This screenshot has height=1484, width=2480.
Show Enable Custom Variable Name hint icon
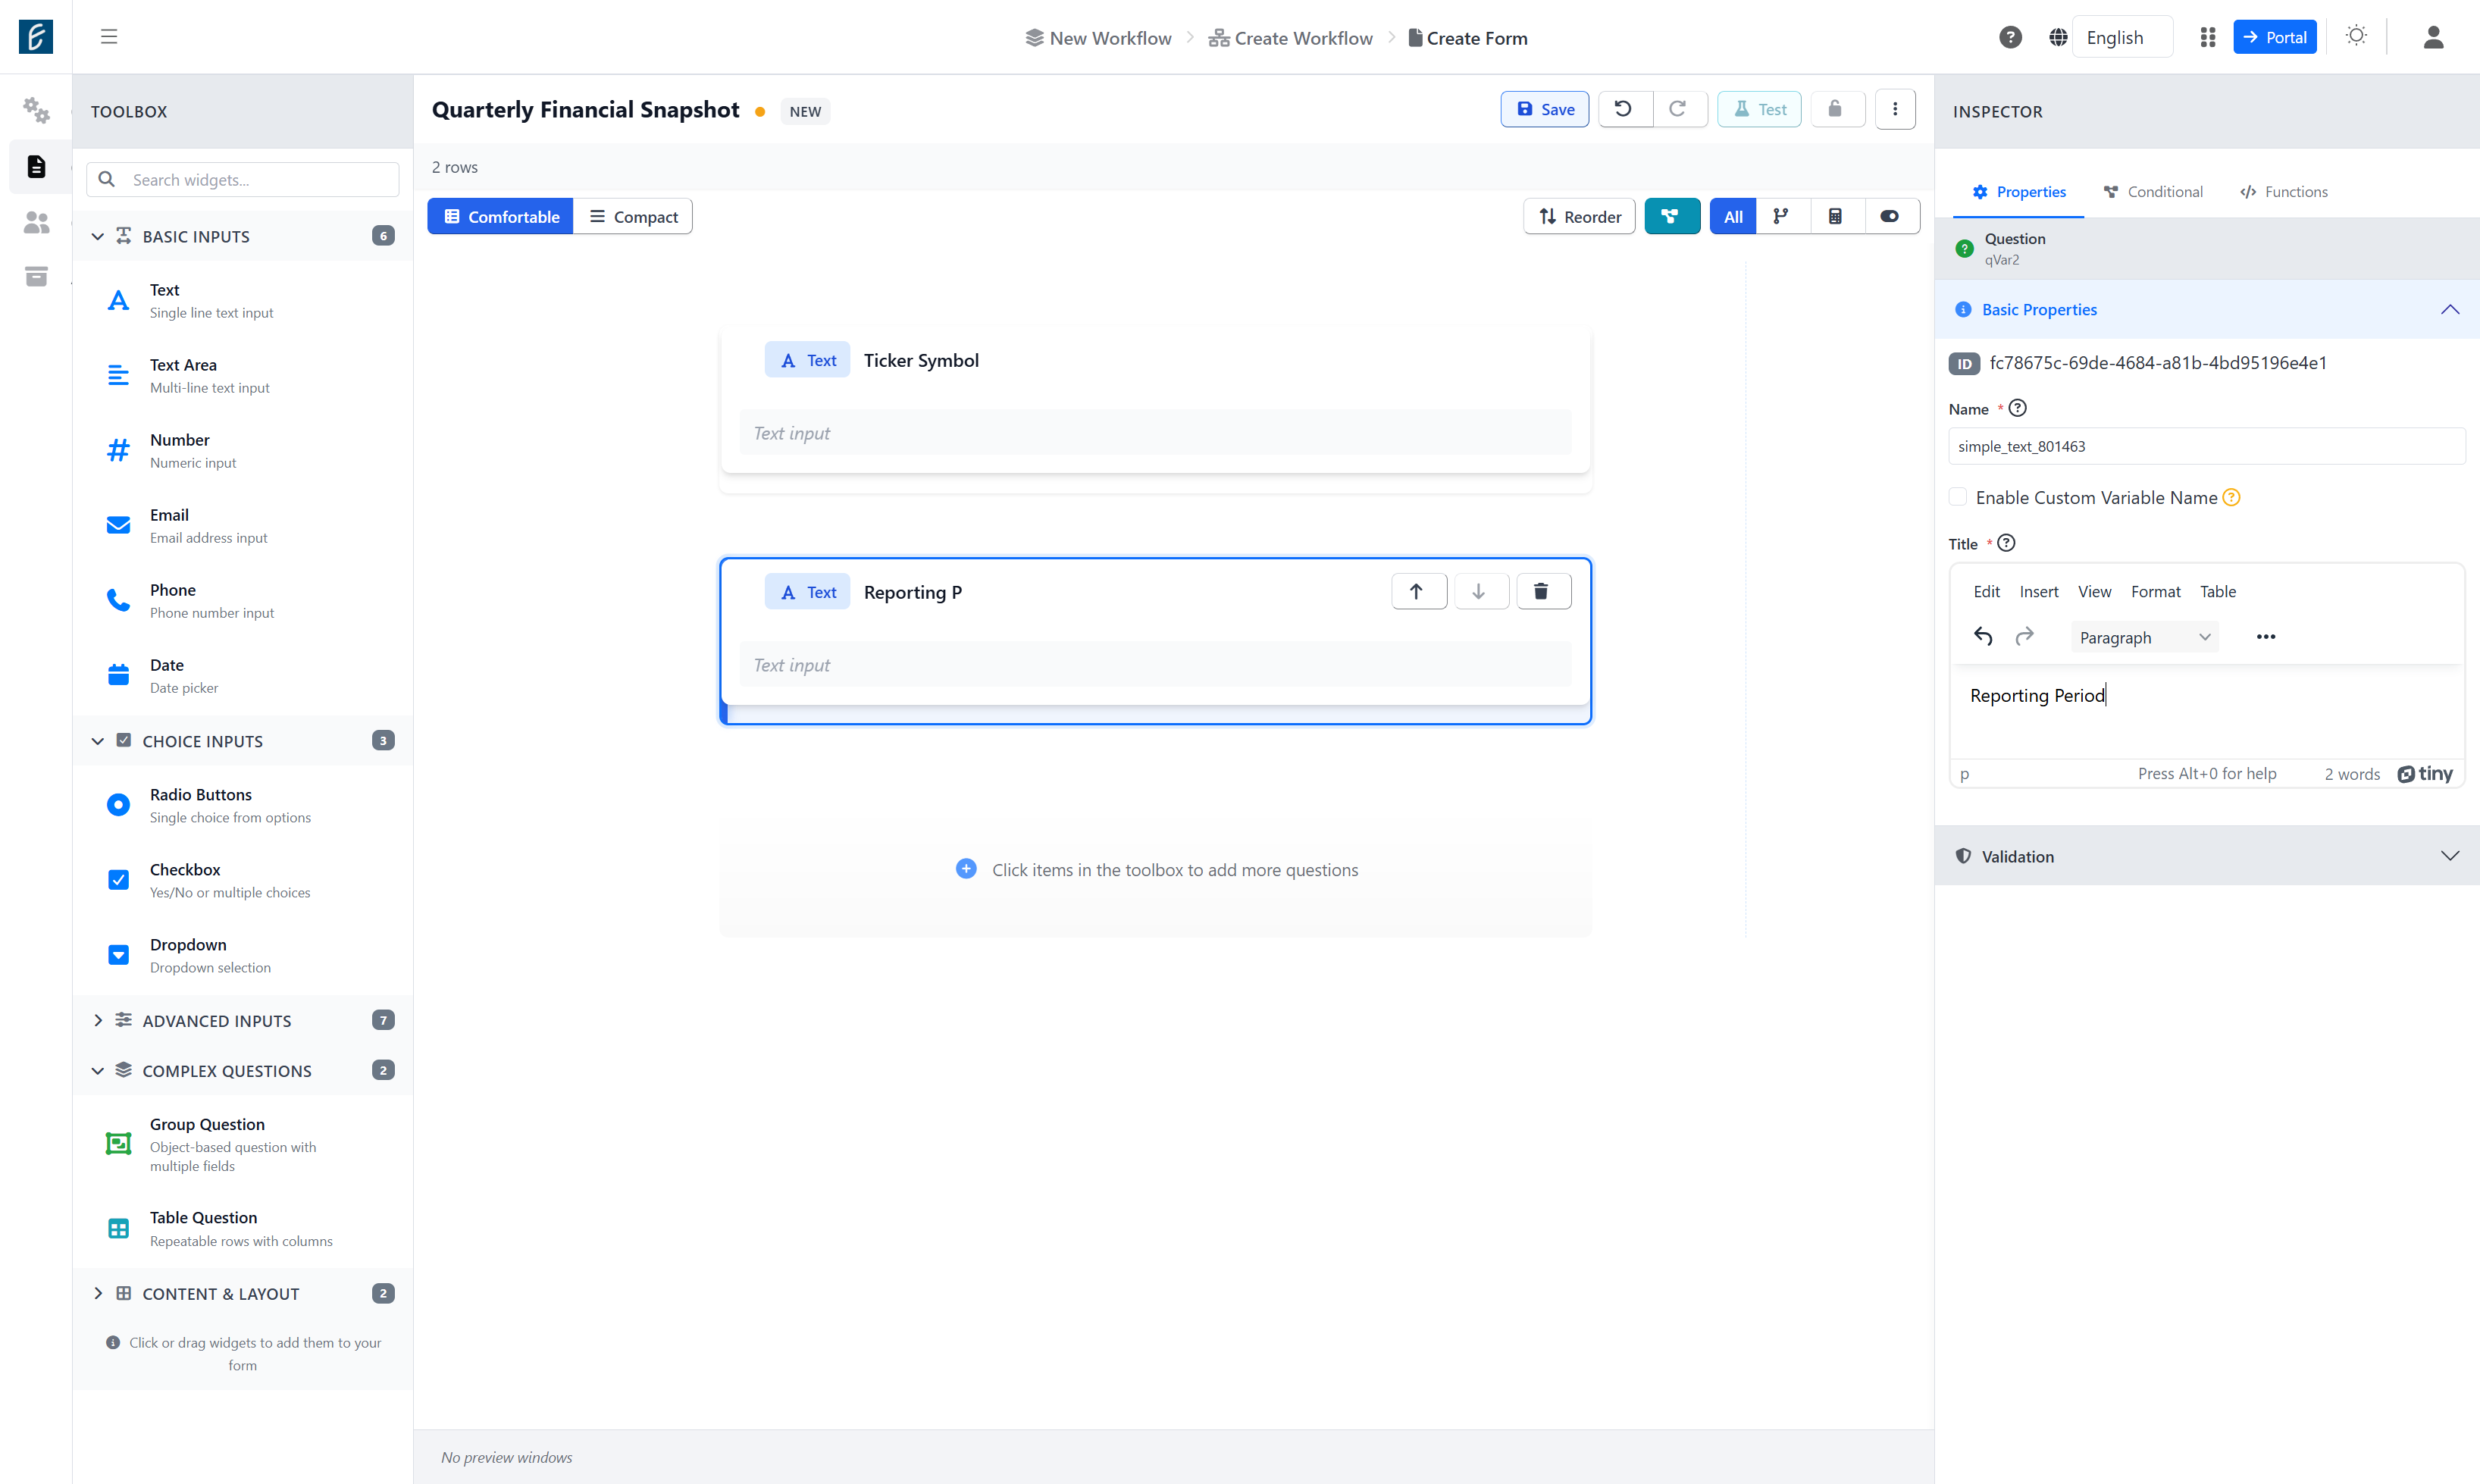[2231, 497]
